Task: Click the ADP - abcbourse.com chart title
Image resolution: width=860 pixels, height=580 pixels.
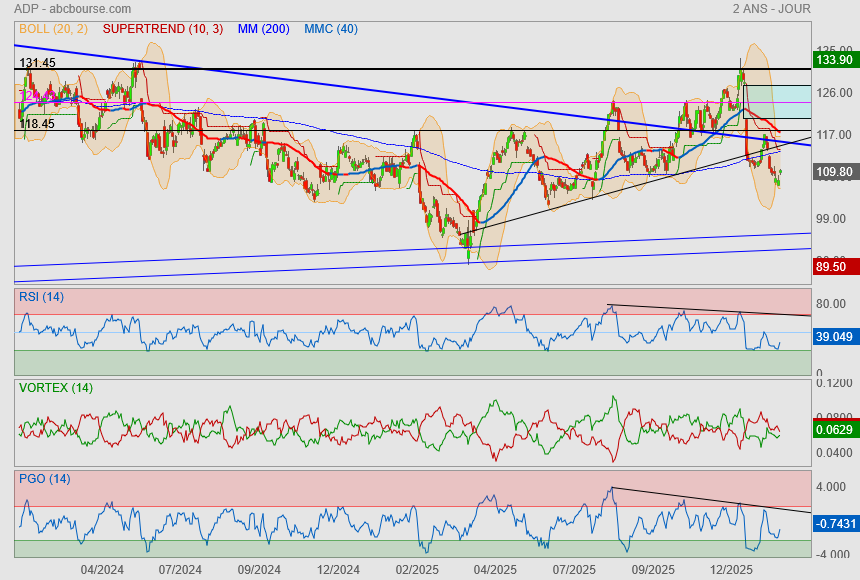Action: click(x=66, y=9)
